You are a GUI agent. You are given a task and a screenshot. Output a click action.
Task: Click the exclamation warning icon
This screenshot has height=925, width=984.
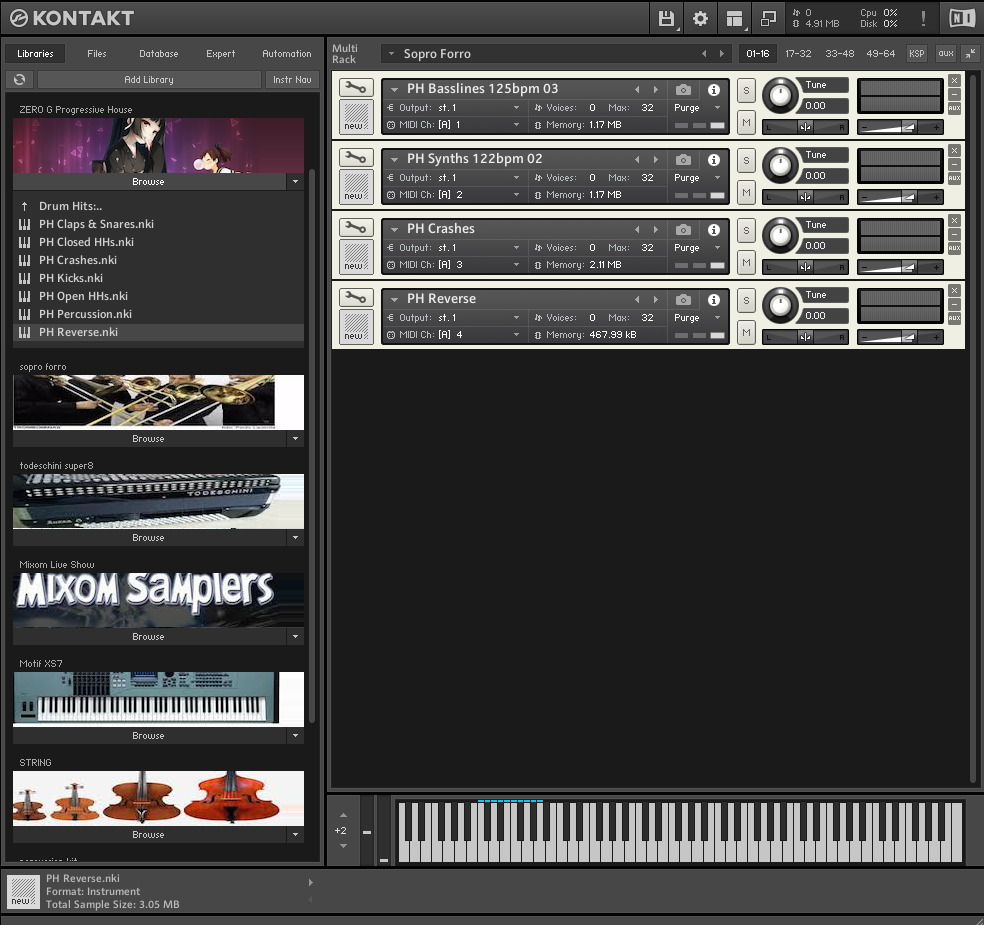[923, 18]
